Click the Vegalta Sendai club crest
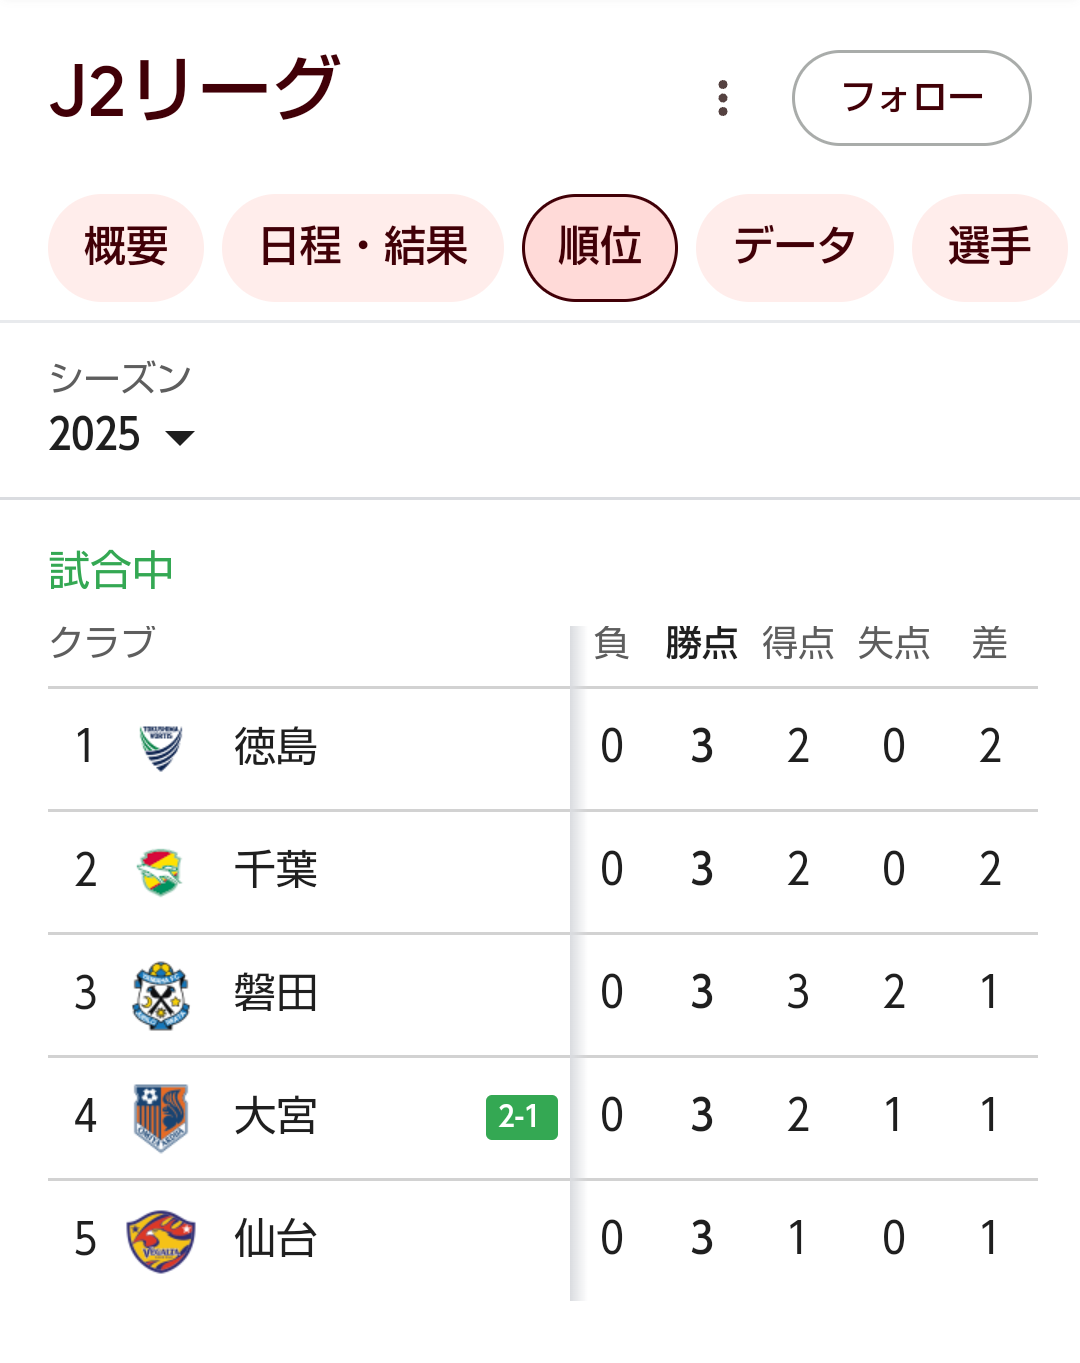Image resolution: width=1080 pixels, height=1363 pixels. coord(160,1240)
